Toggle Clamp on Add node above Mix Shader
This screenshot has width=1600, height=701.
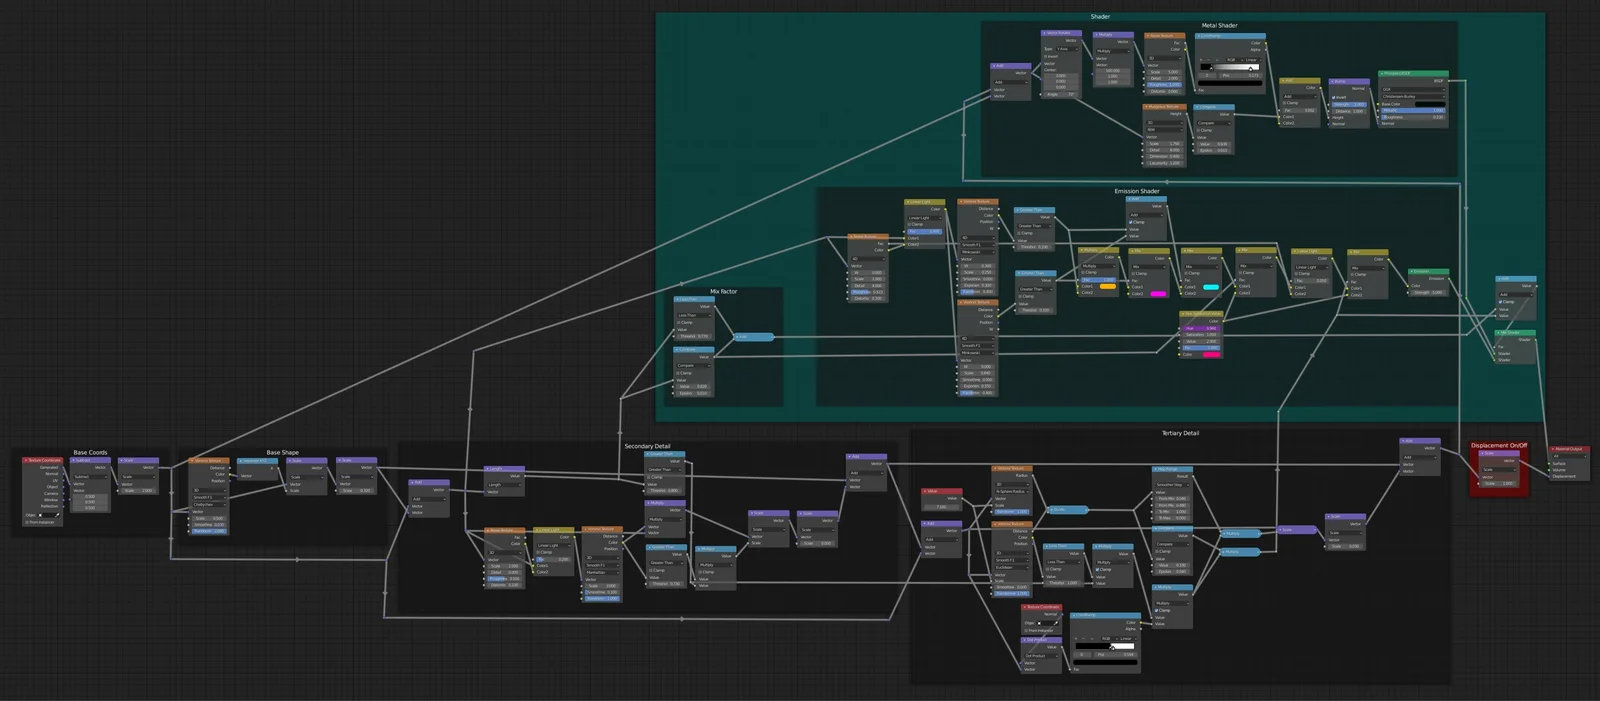coord(1500,302)
